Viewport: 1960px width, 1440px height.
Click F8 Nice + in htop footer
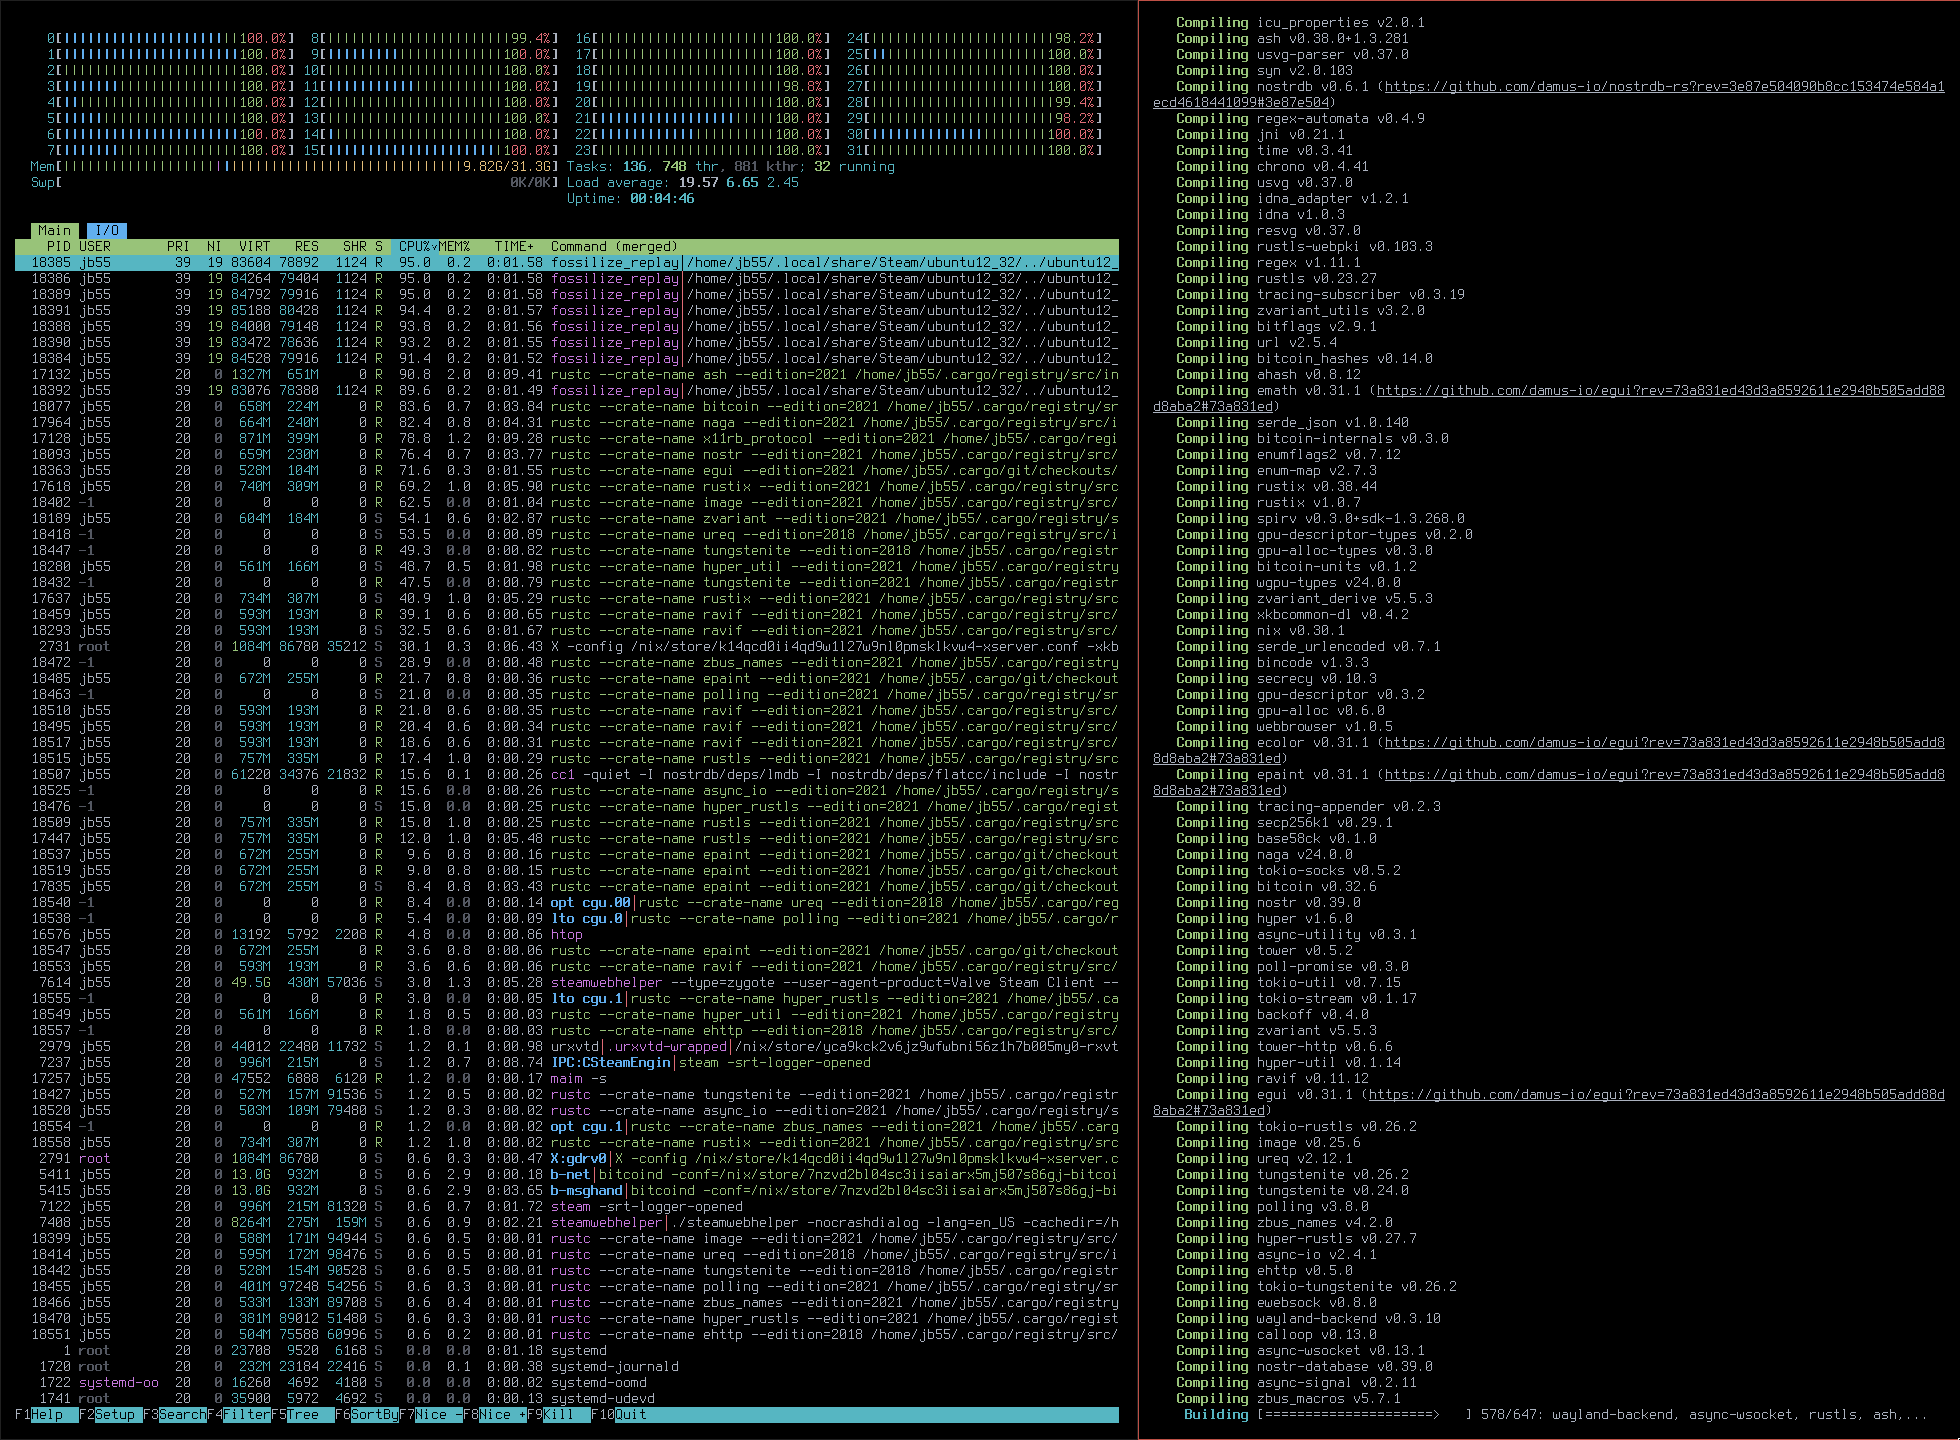click(x=494, y=1414)
